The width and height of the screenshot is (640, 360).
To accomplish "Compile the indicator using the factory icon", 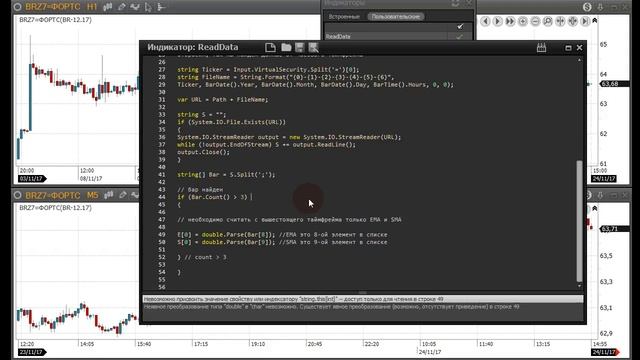I will tap(541, 48).
